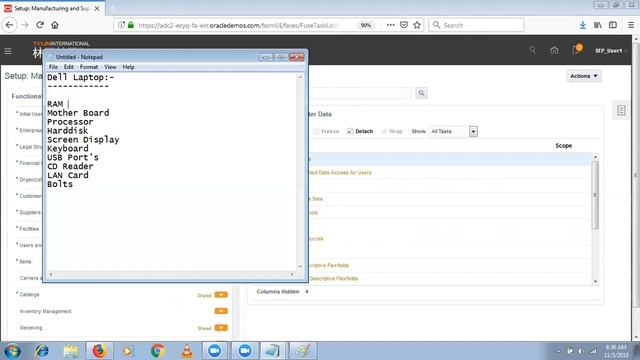Show Firefox sidebars icon
The image size is (640, 360).
[613, 25]
